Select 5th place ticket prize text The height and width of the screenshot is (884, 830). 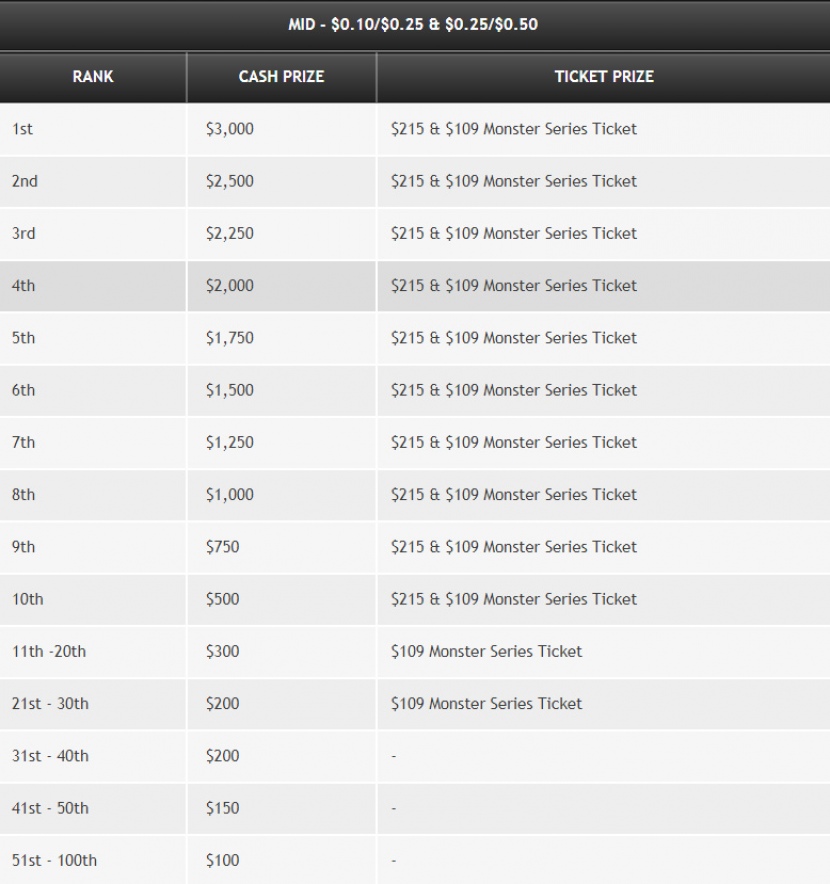[x=514, y=338]
